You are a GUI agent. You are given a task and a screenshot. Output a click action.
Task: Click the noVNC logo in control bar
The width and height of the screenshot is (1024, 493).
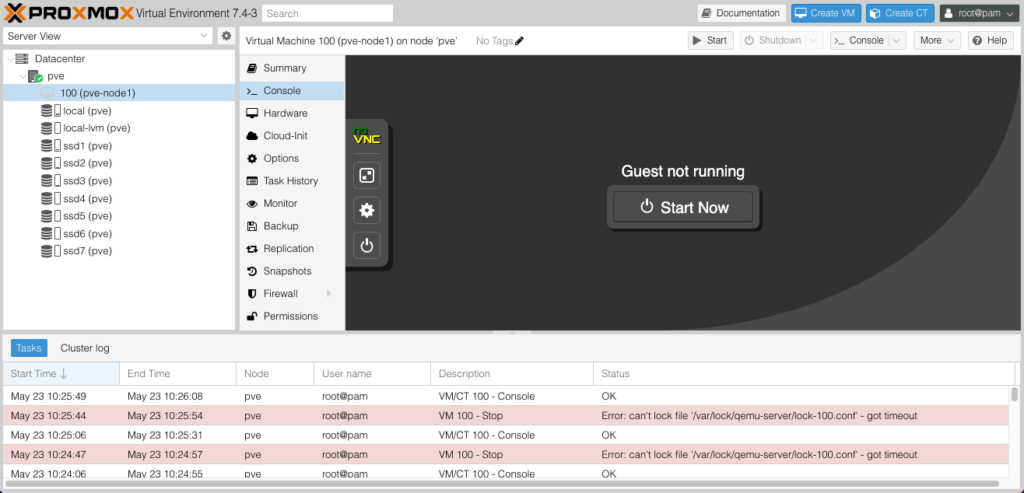[x=366, y=136]
